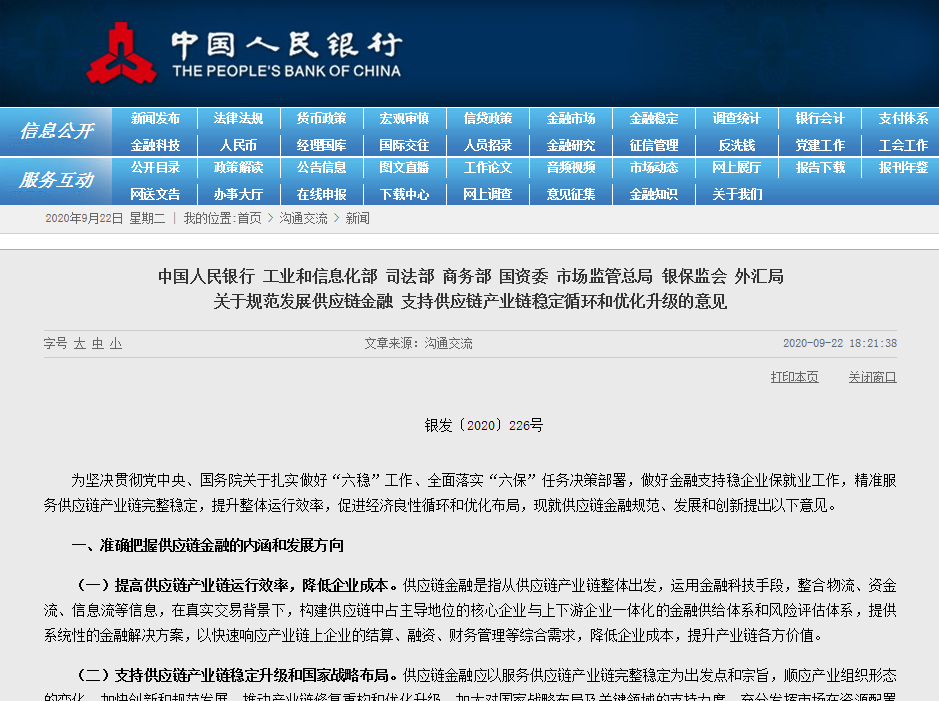Go to 音频视频 page
The image size is (939, 701).
571,168
